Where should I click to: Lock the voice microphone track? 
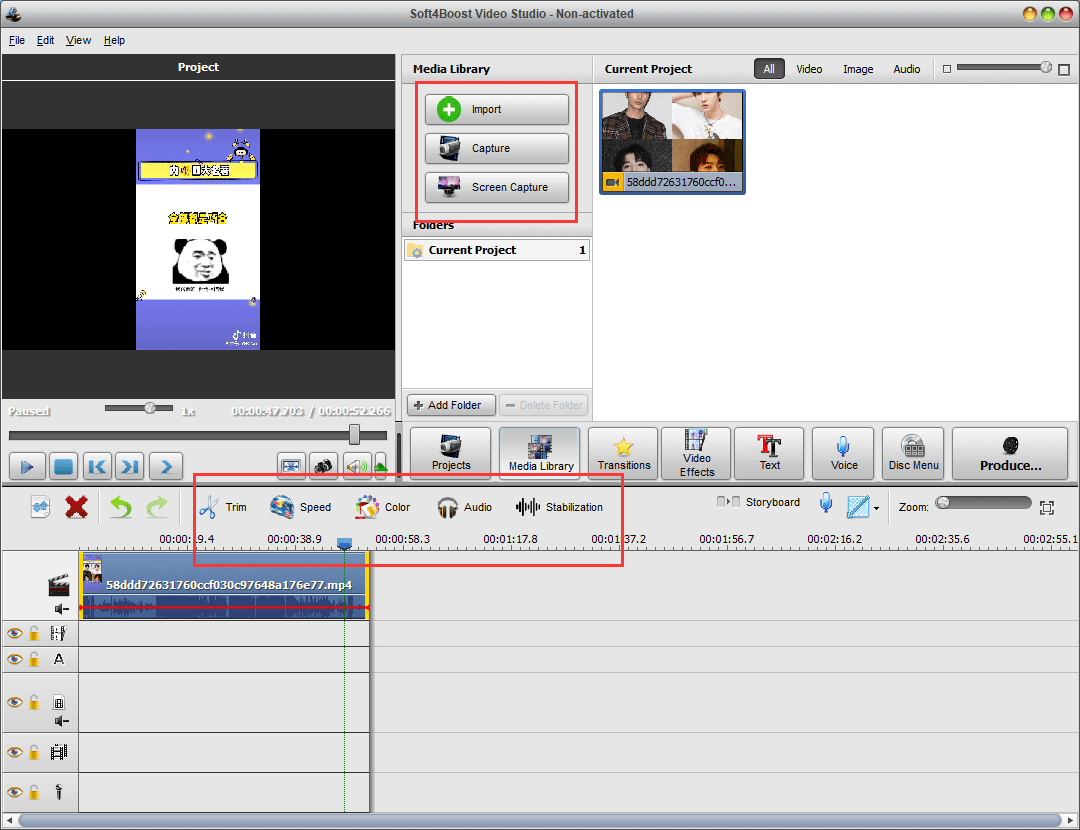coord(34,793)
